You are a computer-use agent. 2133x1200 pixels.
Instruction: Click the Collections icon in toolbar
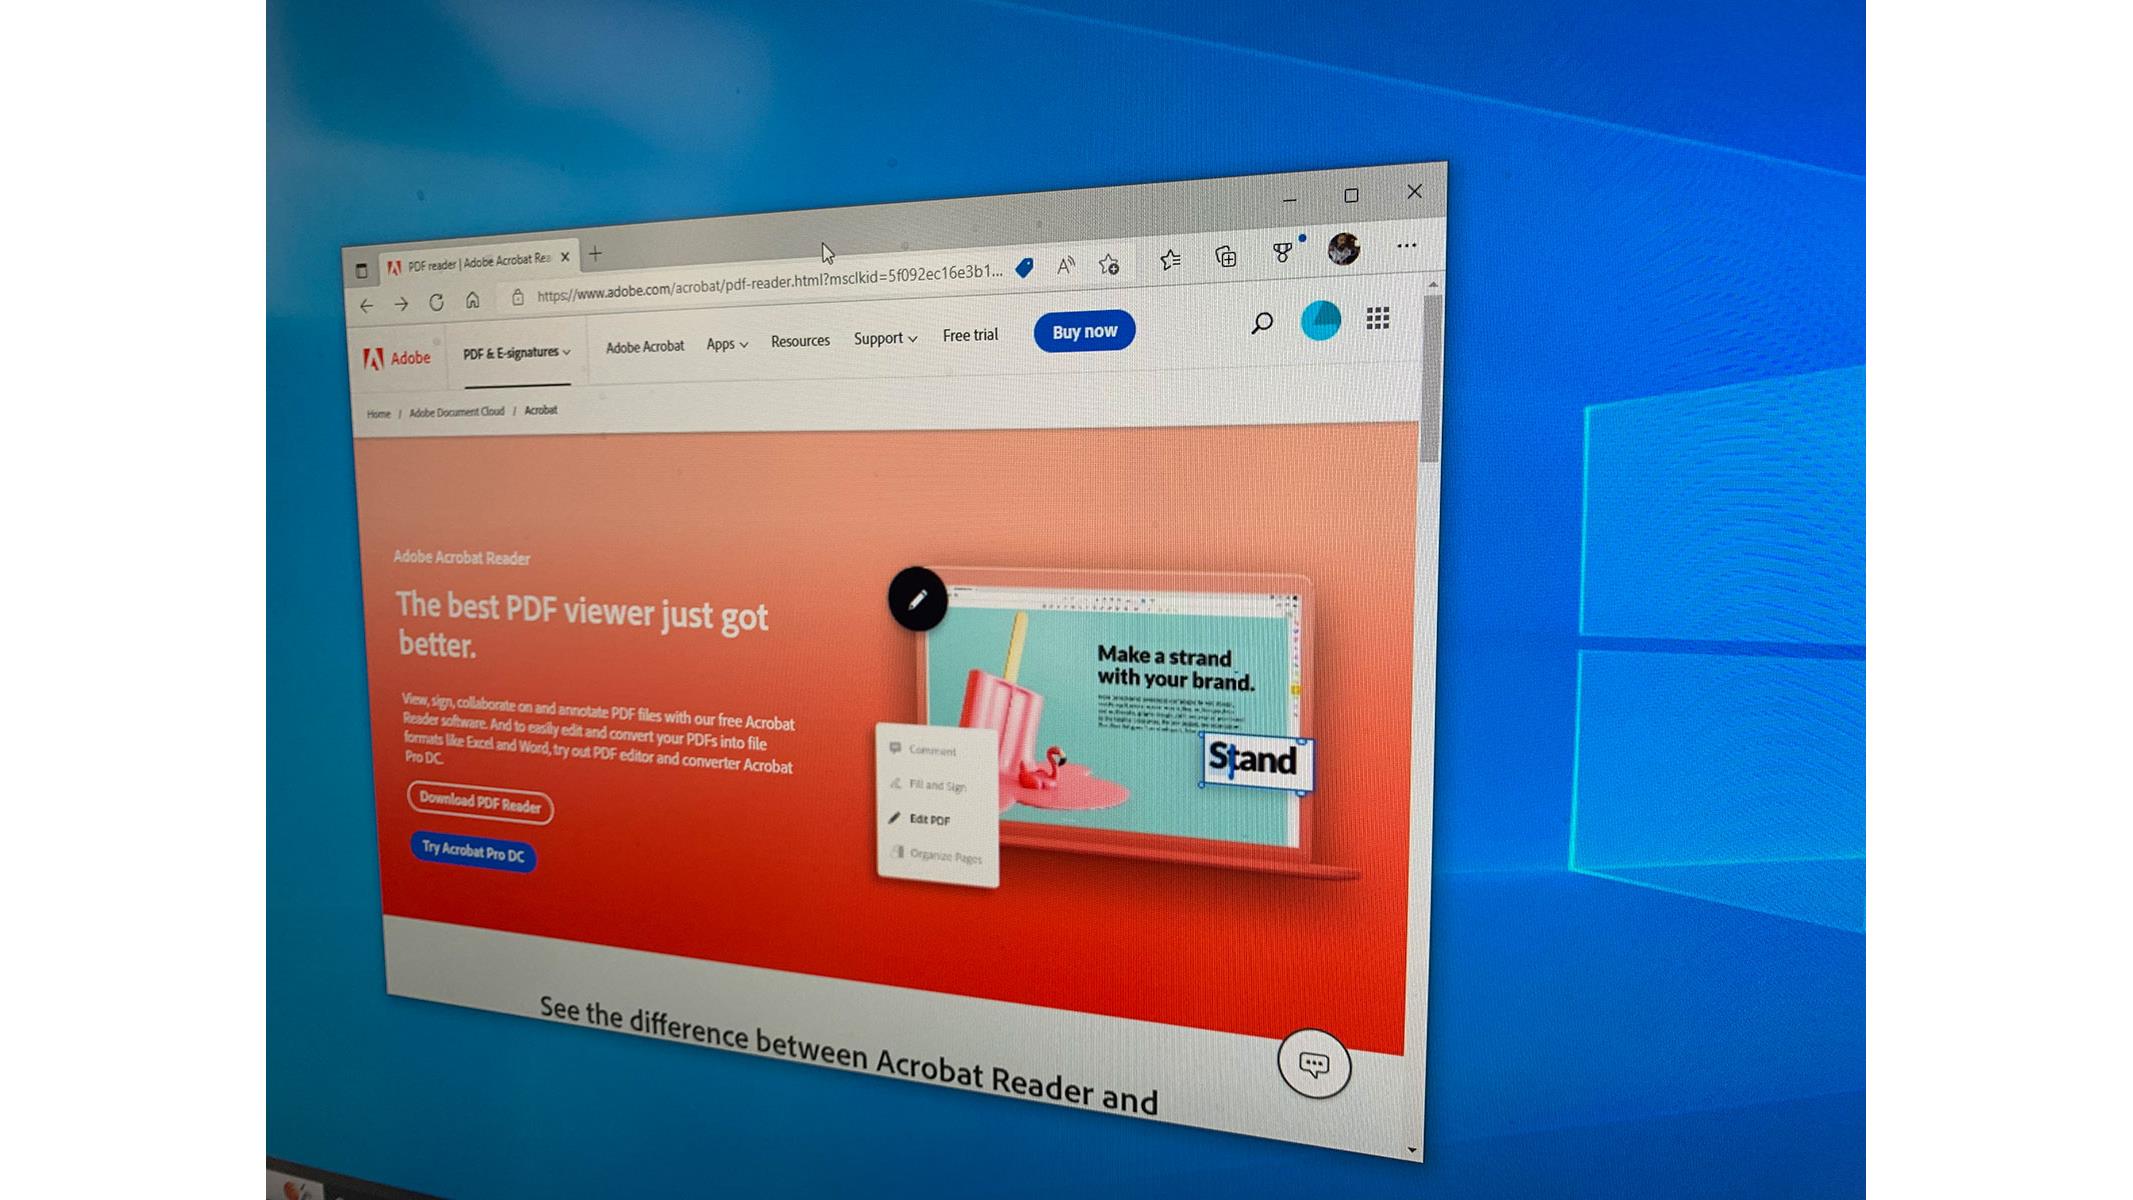1228,253
